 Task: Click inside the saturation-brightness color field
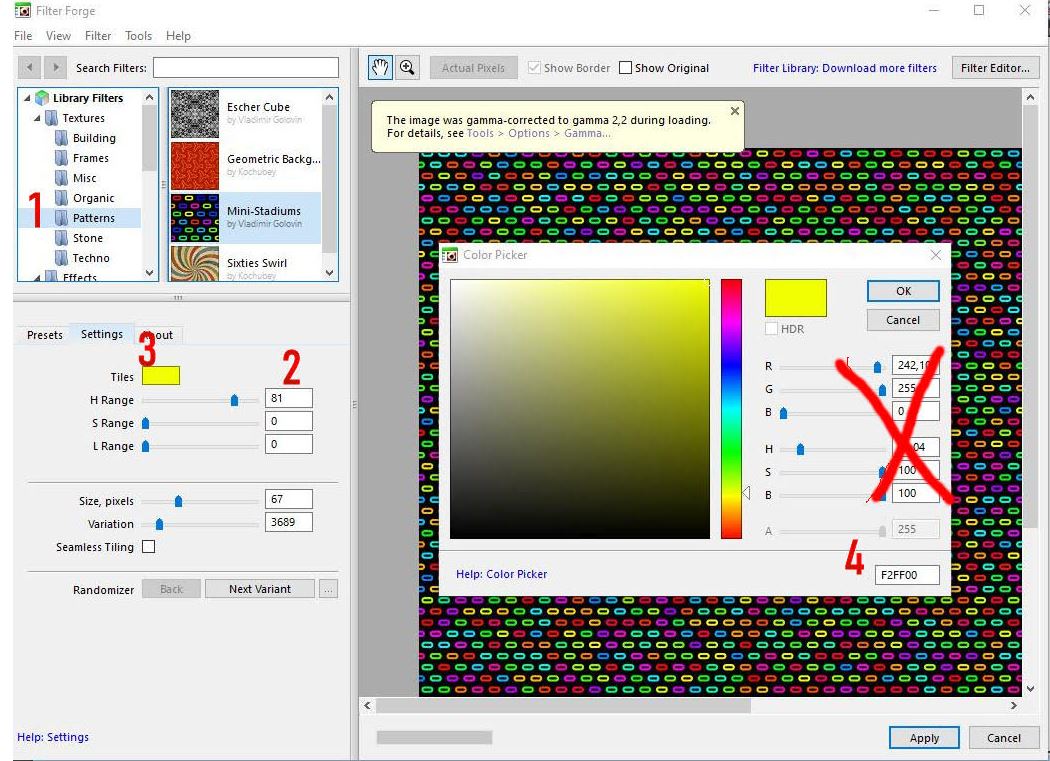(580, 409)
